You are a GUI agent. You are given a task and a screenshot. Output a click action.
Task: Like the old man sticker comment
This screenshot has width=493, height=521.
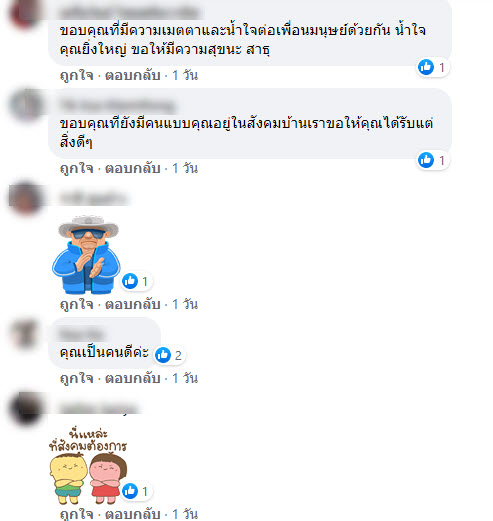click(x=76, y=304)
